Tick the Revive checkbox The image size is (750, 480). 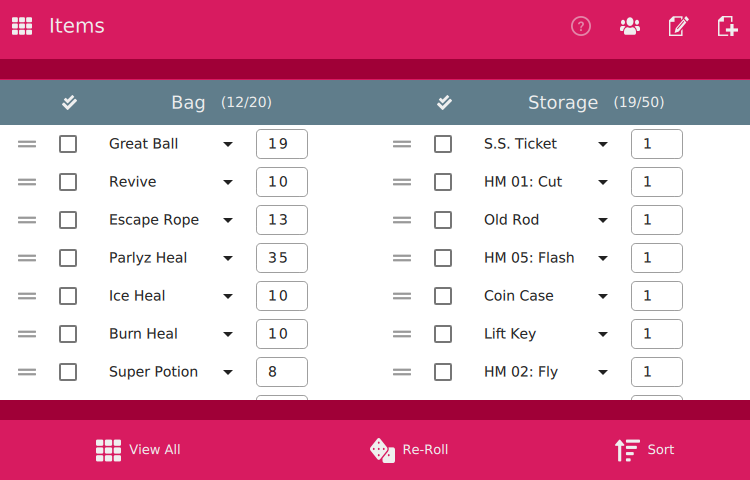tap(68, 182)
